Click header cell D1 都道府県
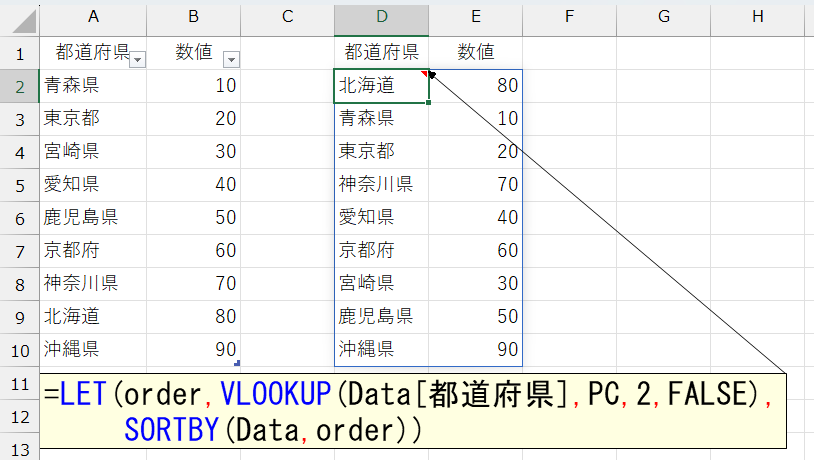Image resolution: width=814 pixels, height=460 pixels. click(x=382, y=52)
